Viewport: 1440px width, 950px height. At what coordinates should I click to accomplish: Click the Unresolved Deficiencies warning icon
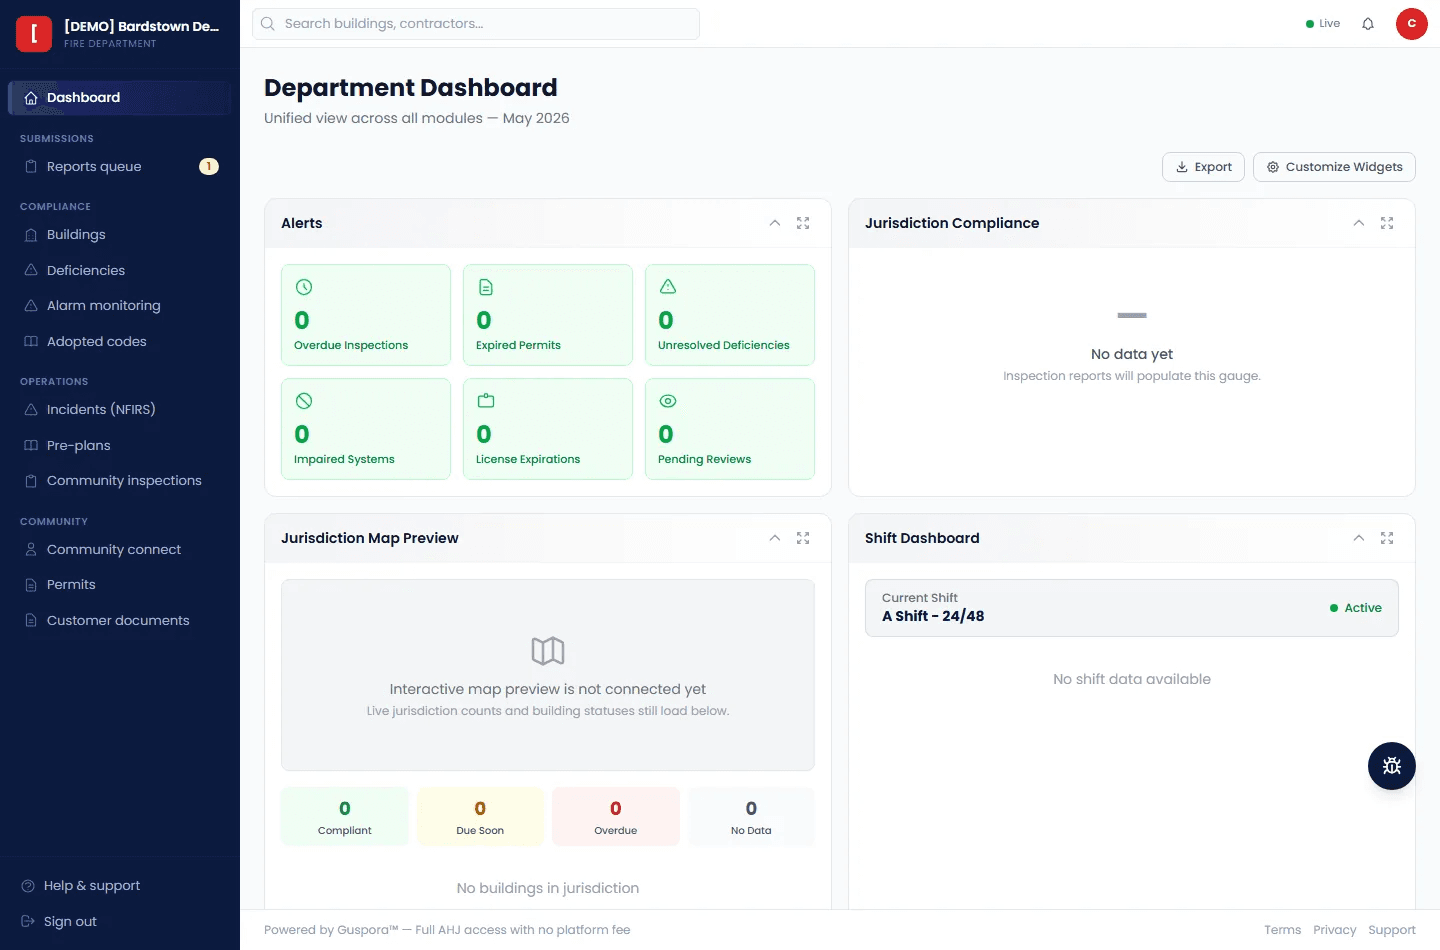tap(668, 287)
